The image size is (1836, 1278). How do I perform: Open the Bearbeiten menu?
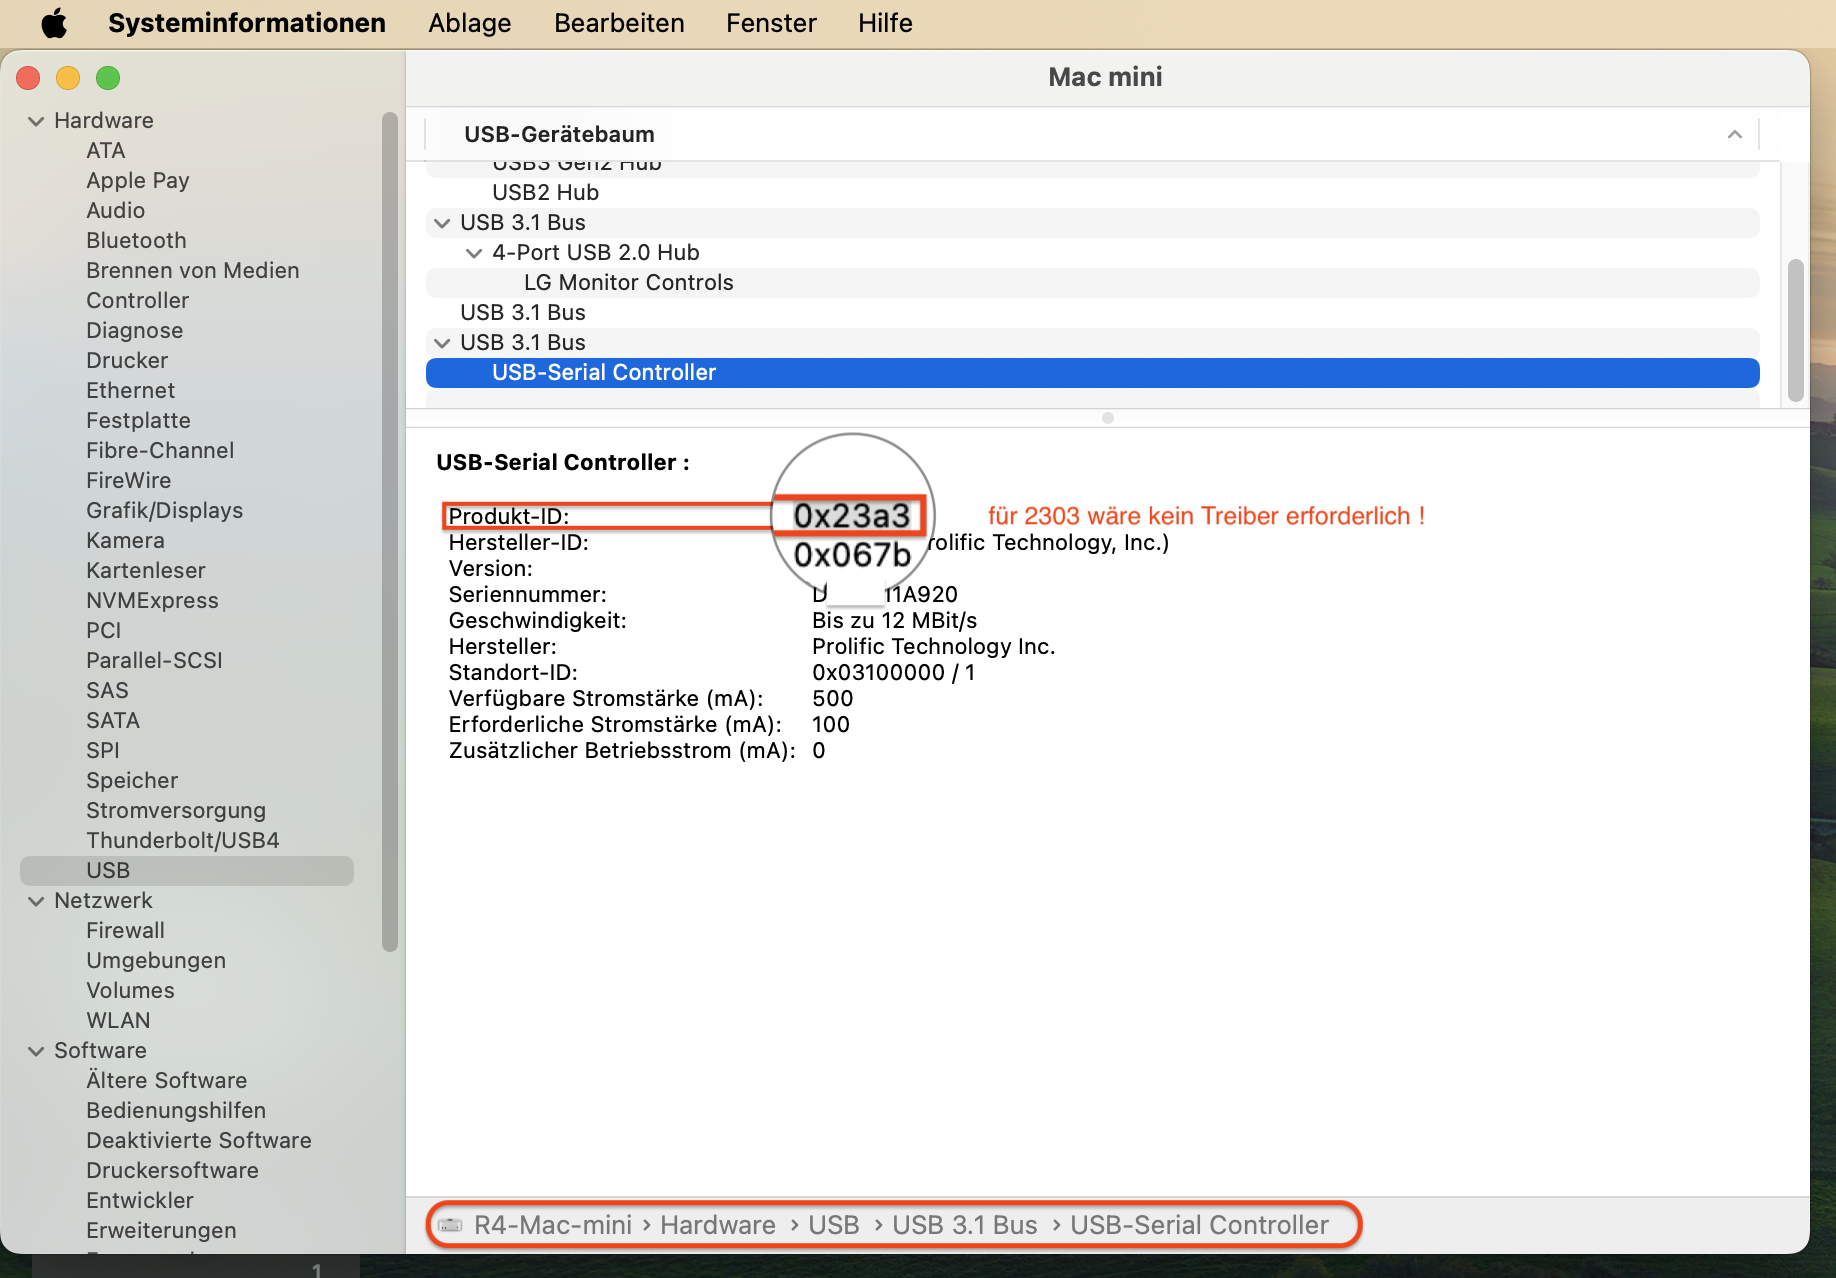coord(619,22)
